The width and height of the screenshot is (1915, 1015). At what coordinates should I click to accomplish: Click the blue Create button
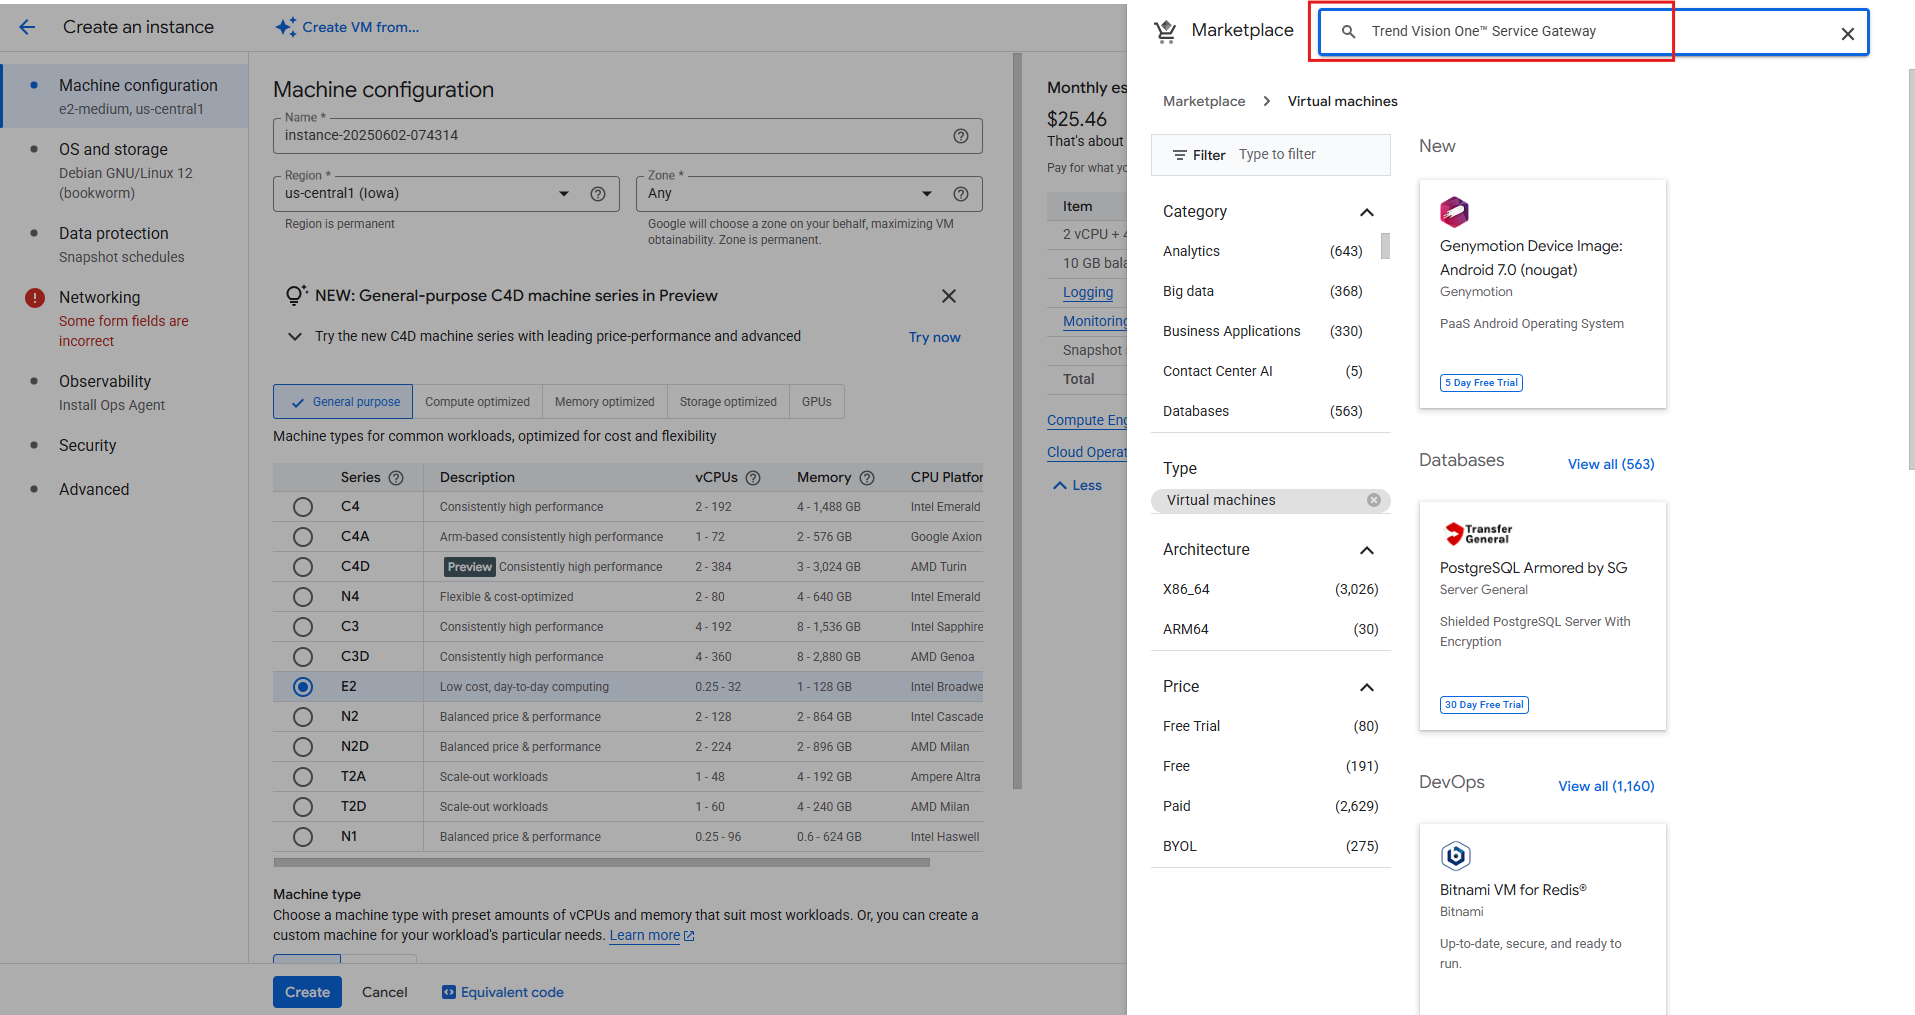(307, 992)
